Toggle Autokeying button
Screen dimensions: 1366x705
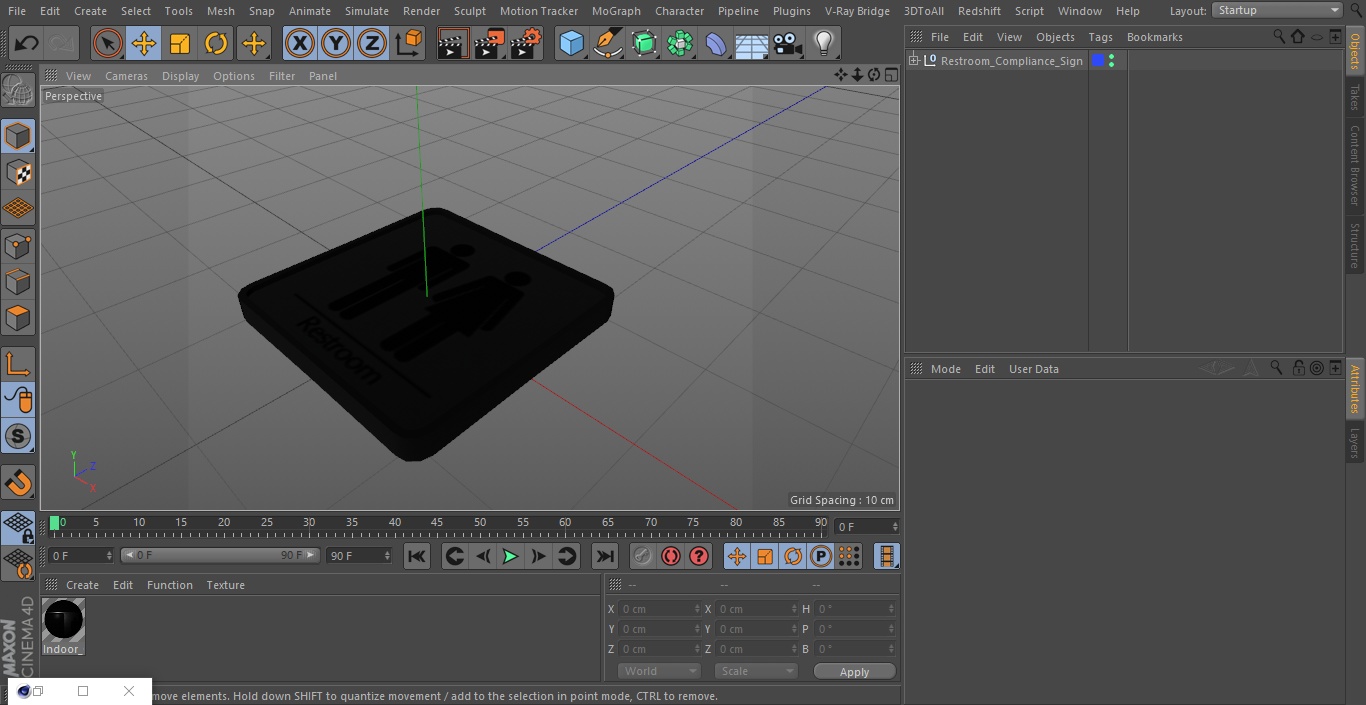671,556
